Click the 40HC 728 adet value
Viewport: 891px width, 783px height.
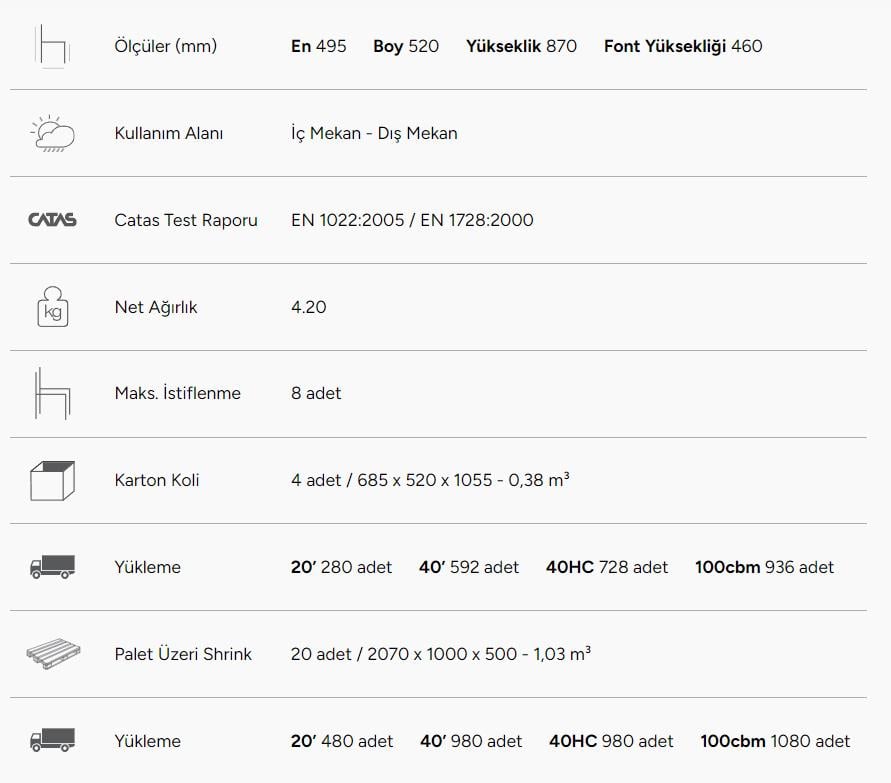point(607,567)
